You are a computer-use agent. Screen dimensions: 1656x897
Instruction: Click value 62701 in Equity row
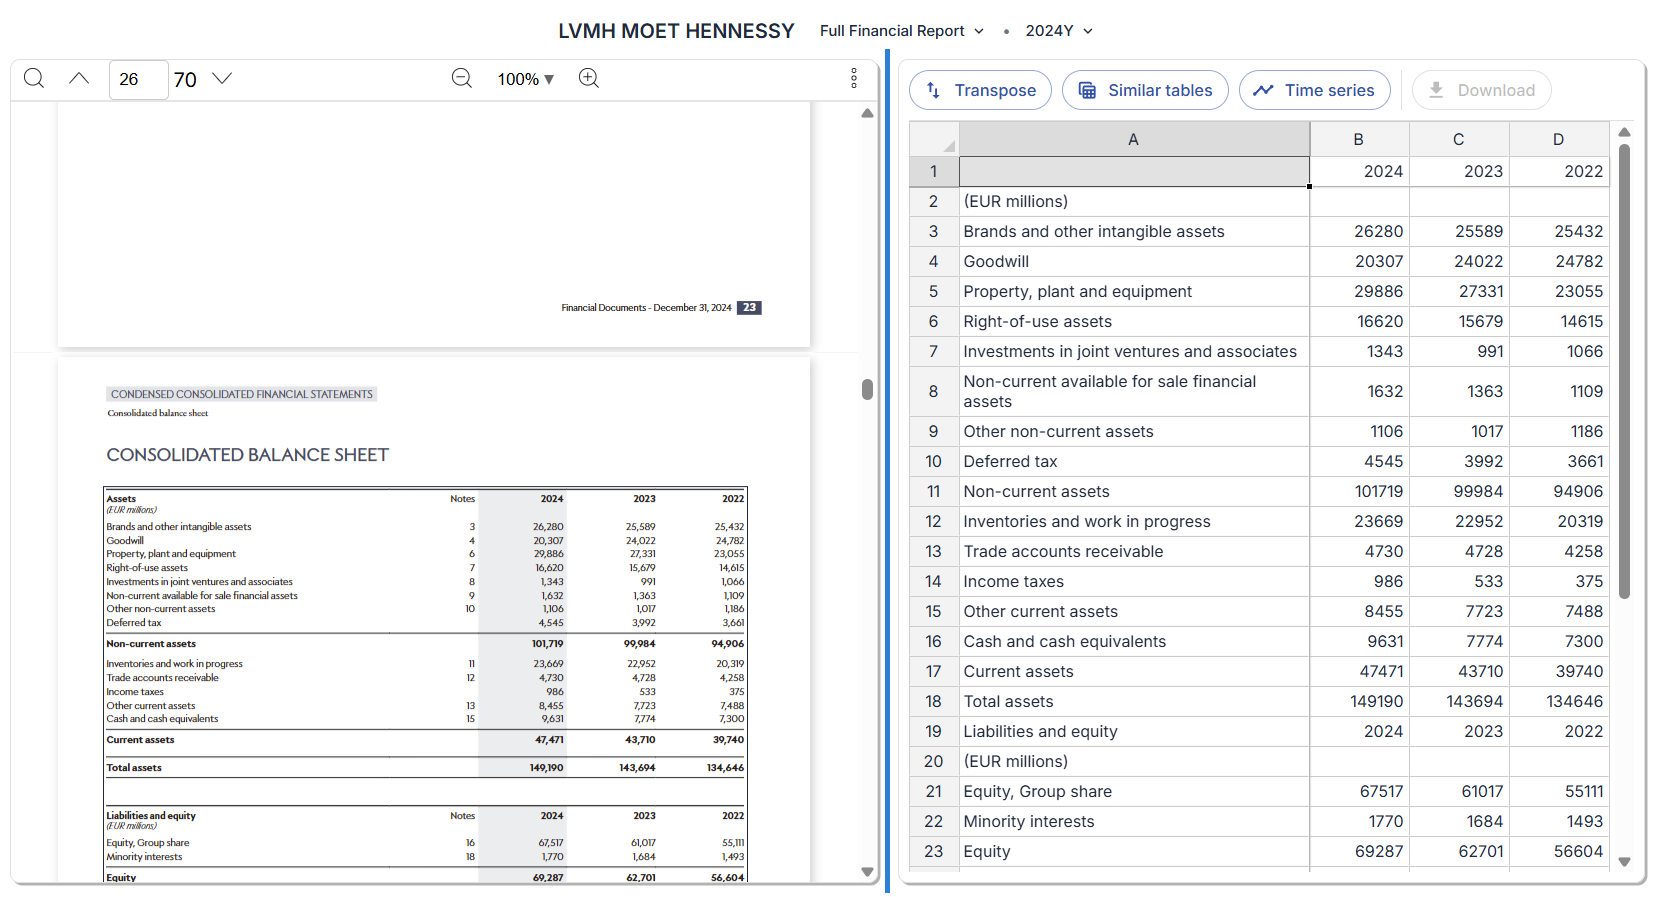pos(1459,851)
